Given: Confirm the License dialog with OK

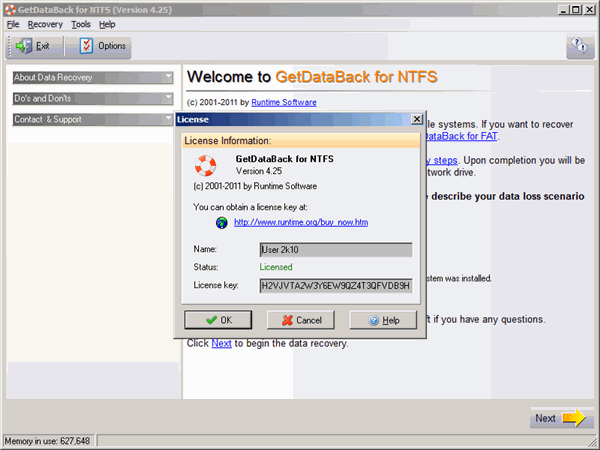Looking at the screenshot, I should 218,320.
